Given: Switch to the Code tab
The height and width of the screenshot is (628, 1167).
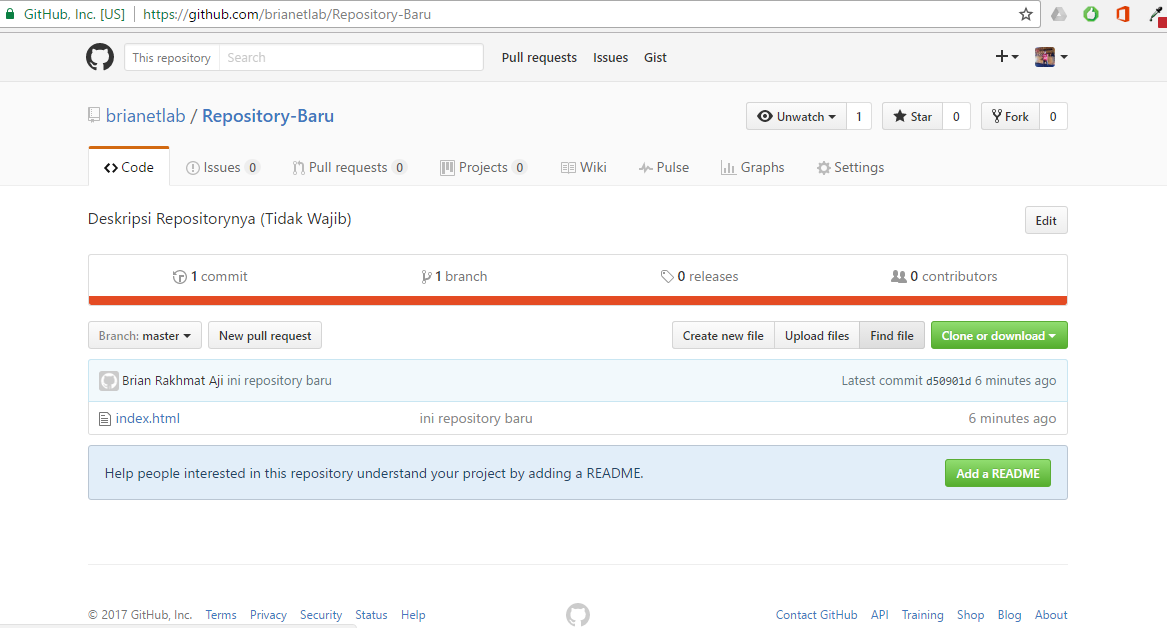Looking at the screenshot, I should (129, 167).
